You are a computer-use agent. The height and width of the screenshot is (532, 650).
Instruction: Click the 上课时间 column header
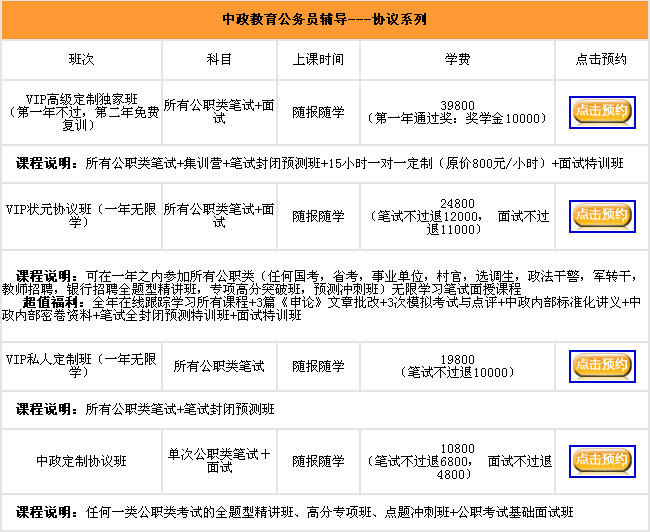[318, 59]
